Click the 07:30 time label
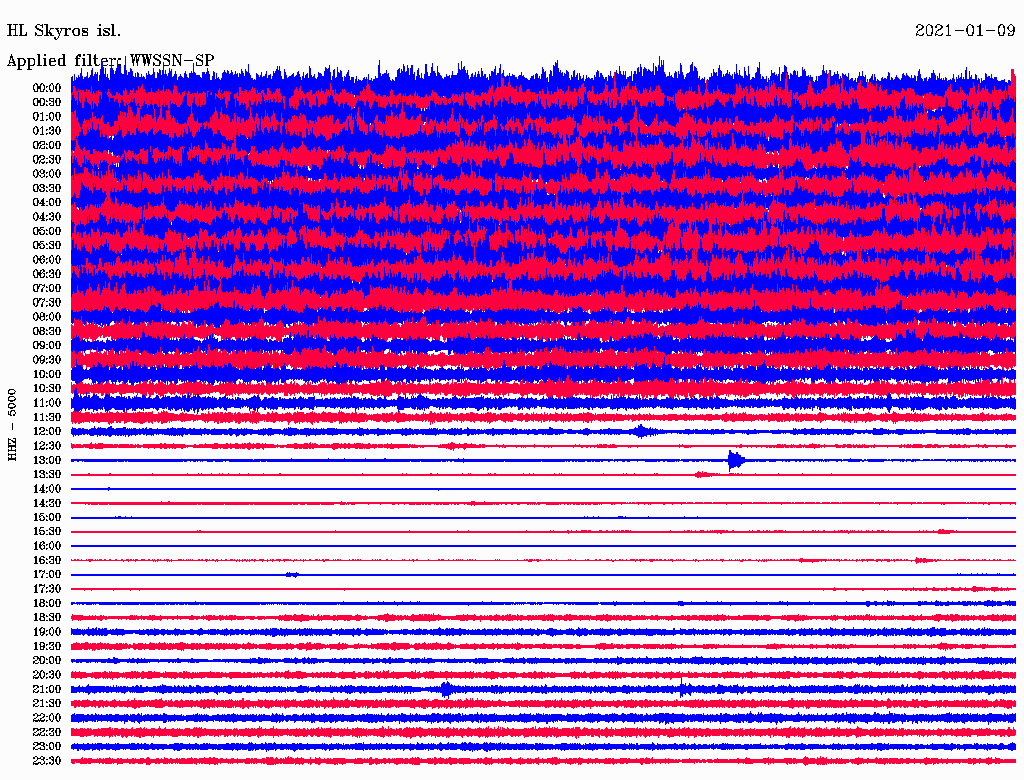The image size is (1024, 780). [x=47, y=302]
